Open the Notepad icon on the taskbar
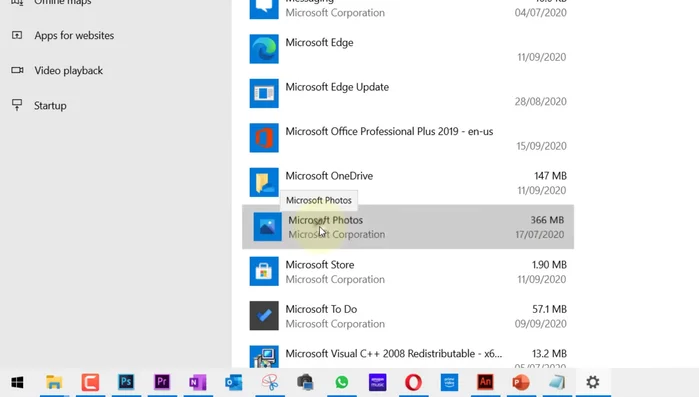Screen dimensions: 699x397 point(557,382)
